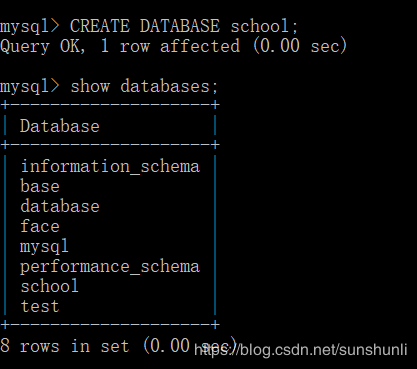
Task: Select the information_schema row
Action: (110, 166)
